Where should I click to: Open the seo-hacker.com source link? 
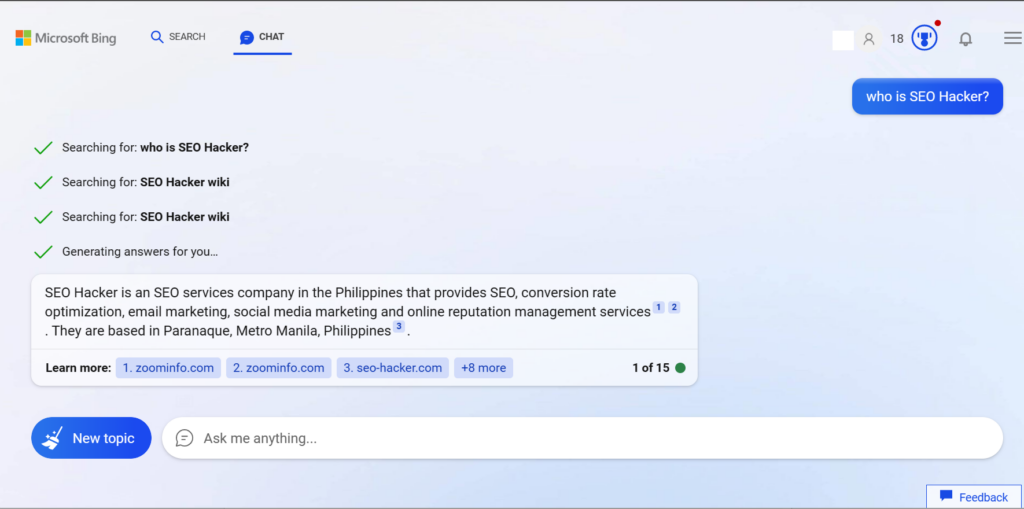(392, 368)
